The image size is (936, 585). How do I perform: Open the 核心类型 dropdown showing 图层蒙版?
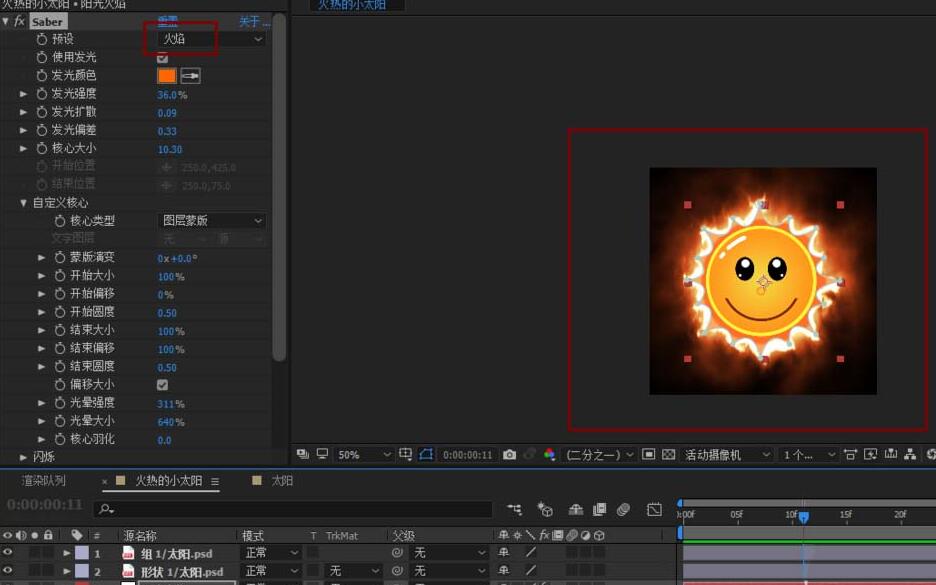pyautogui.click(x=212, y=221)
